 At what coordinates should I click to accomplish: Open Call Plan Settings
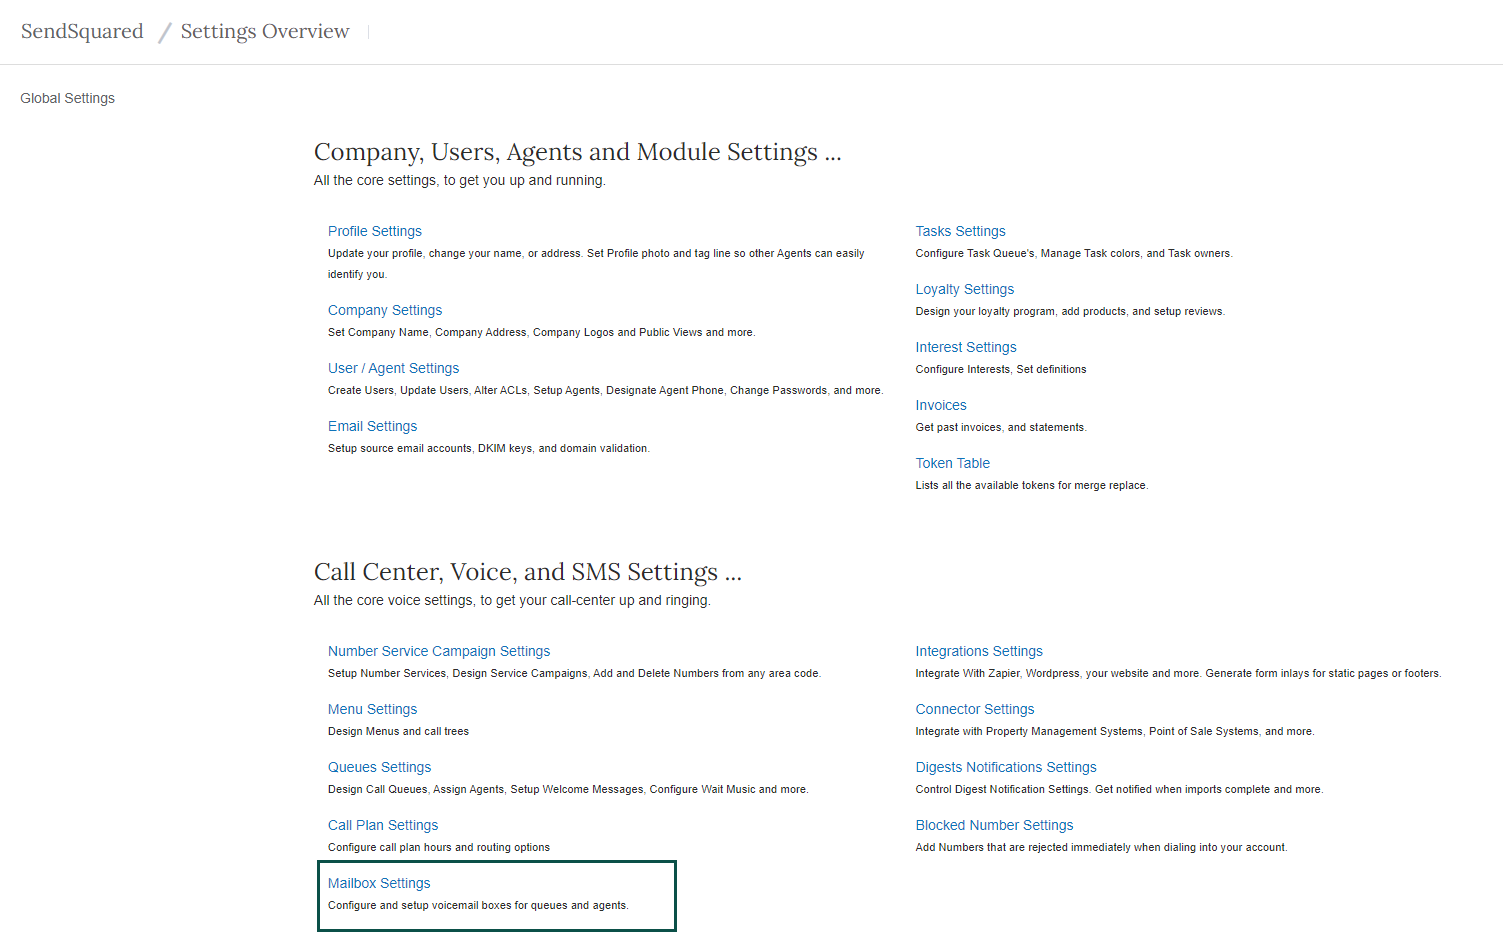click(382, 825)
